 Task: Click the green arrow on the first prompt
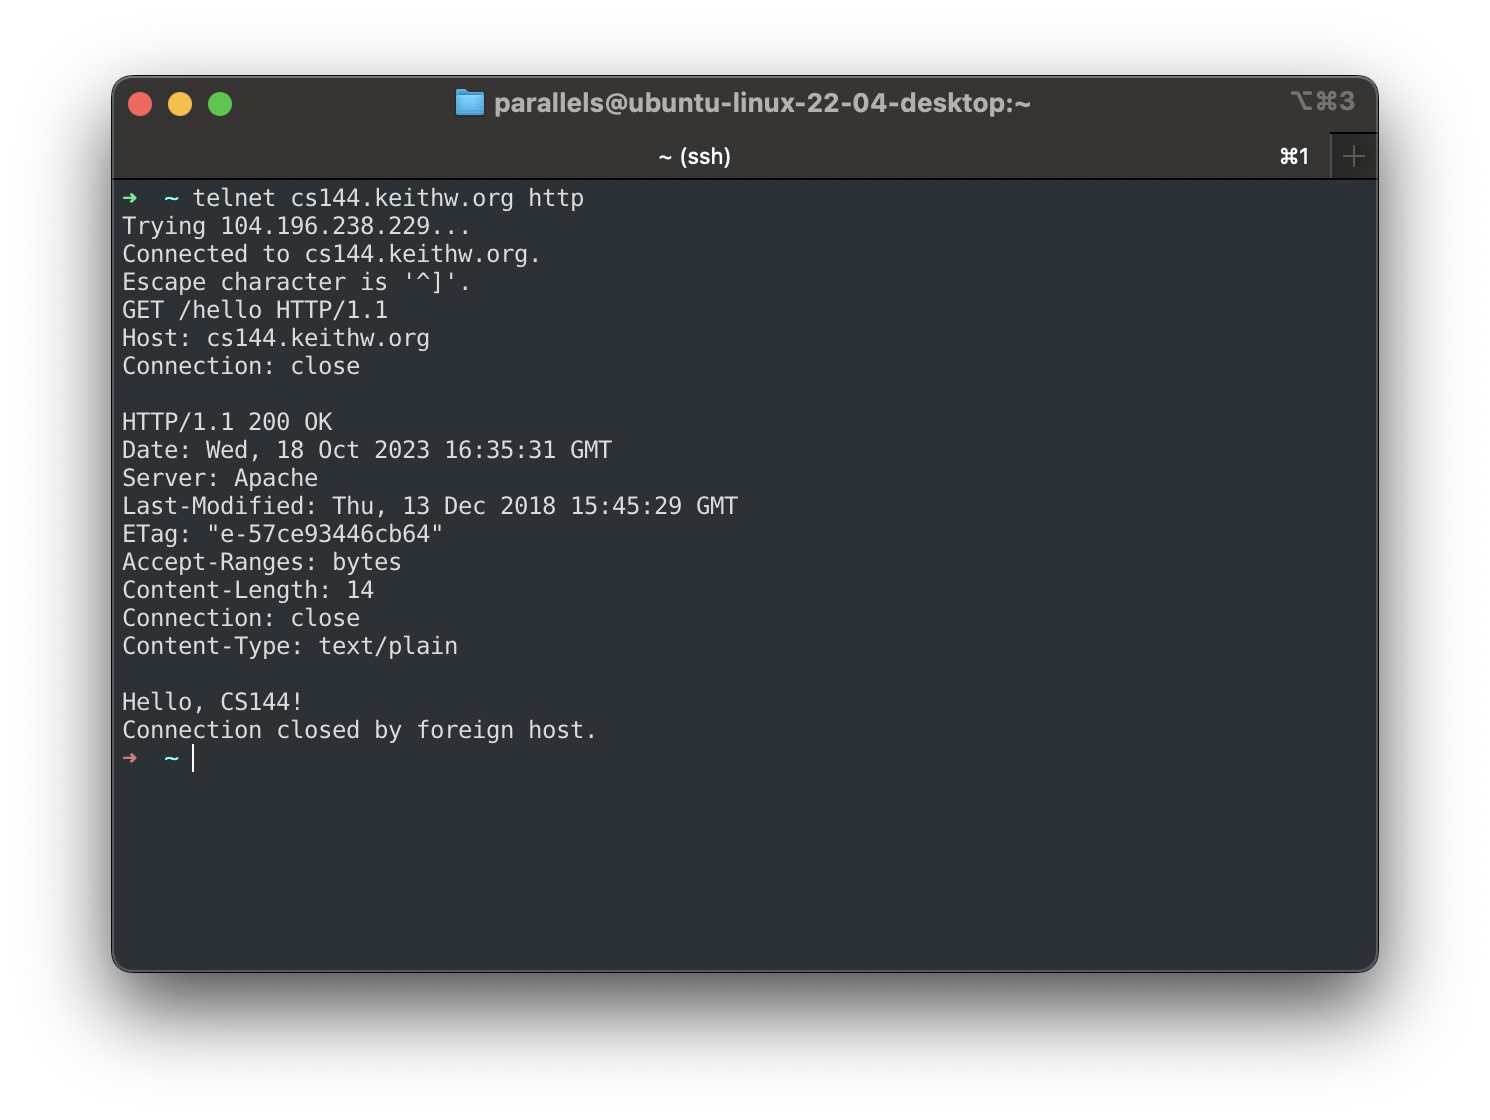pos(132,197)
